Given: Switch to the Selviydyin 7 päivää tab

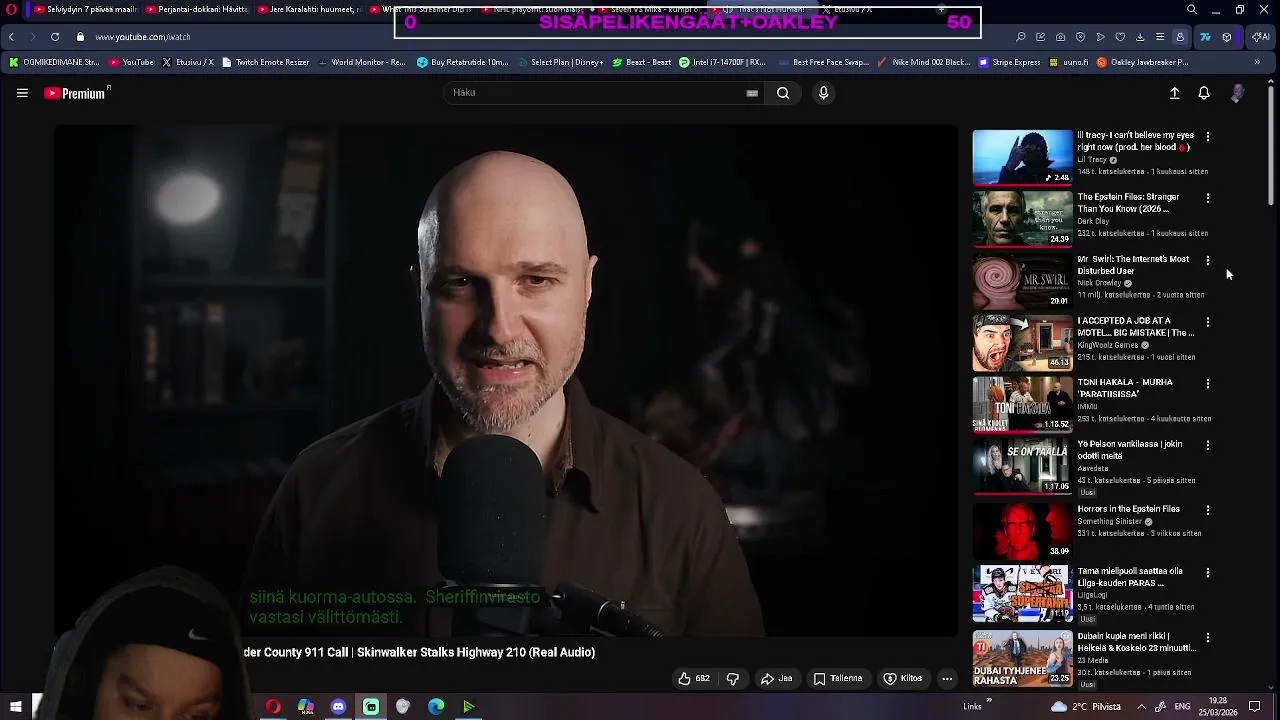Looking at the screenshot, I should click(84, 9).
